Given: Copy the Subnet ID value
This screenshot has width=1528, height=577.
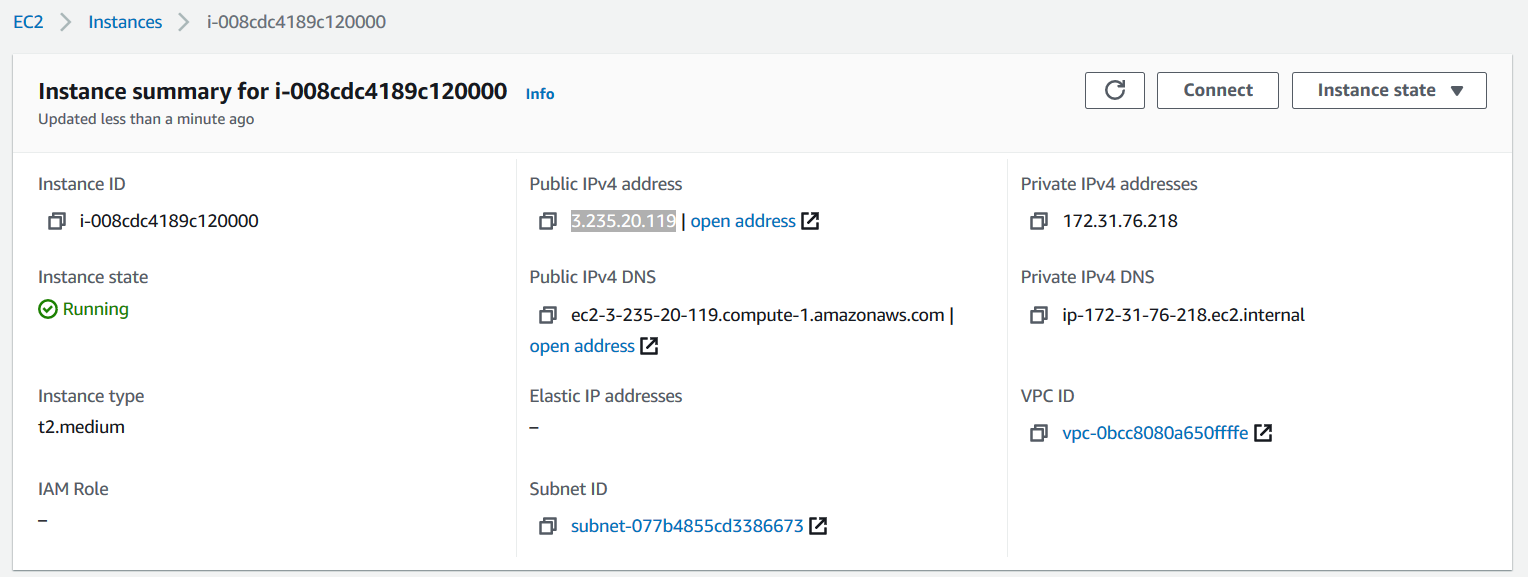Looking at the screenshot, I should (547, 526).
